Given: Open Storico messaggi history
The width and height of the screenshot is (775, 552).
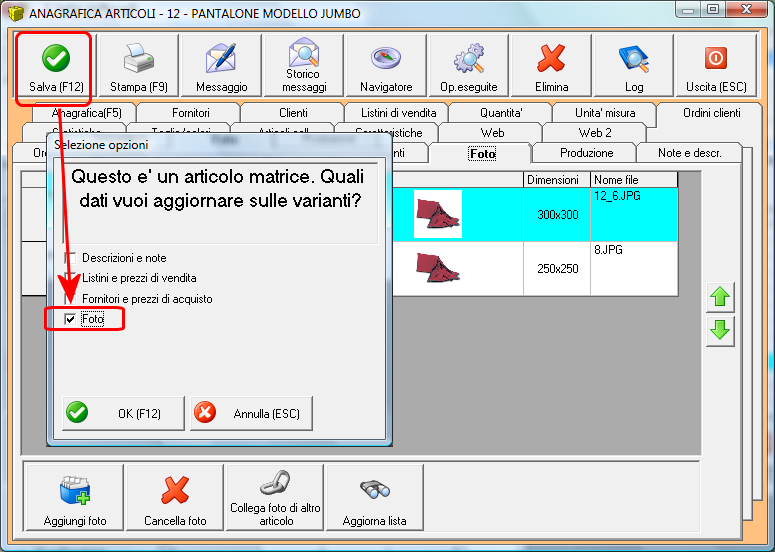Looking at the screenshot, I should pyautogui.click(x=303, y=66).
